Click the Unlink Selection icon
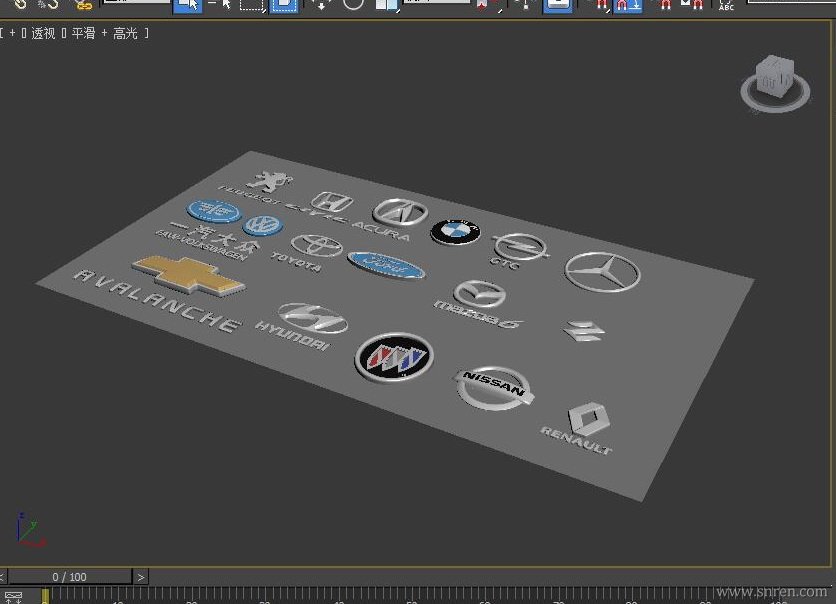Viewport: 836px width, 604px height. click(49, 5)
